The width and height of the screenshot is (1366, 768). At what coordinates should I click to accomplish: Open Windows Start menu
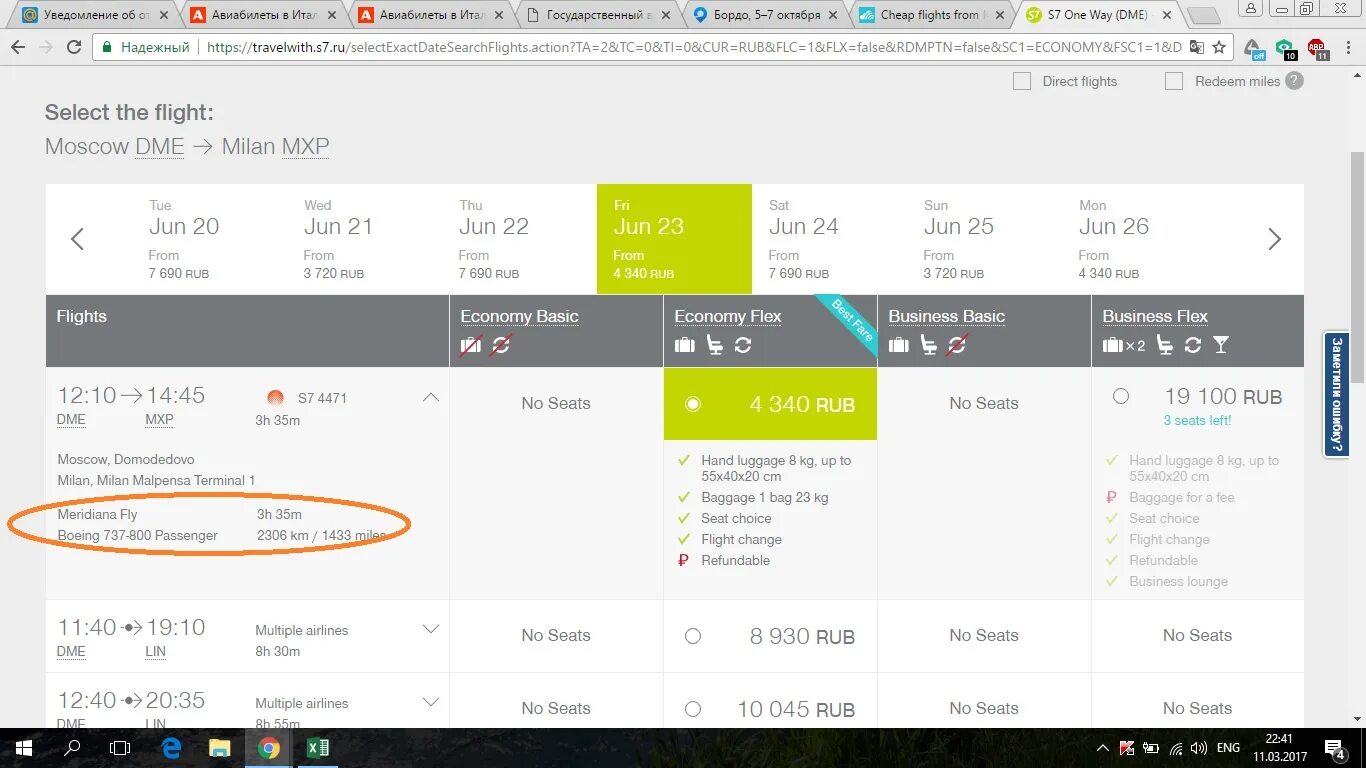(x=23, y=747)
